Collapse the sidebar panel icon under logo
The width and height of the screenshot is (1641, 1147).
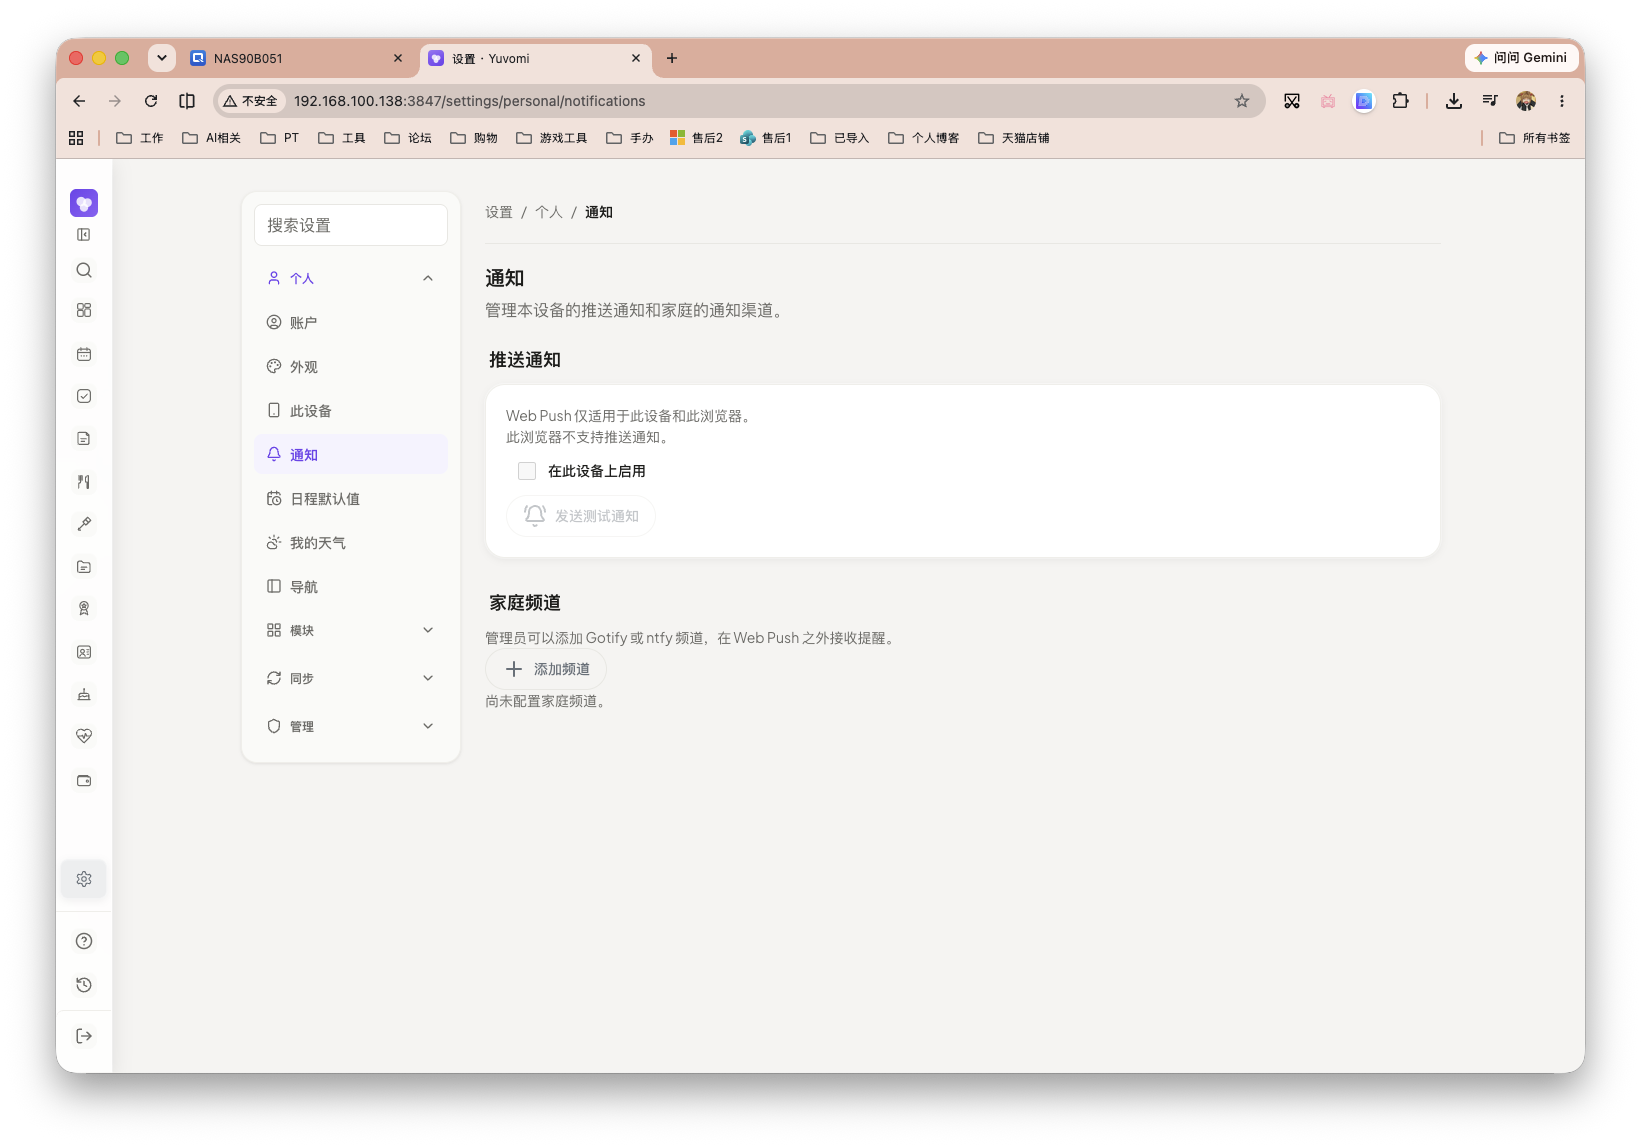point(84,235)
